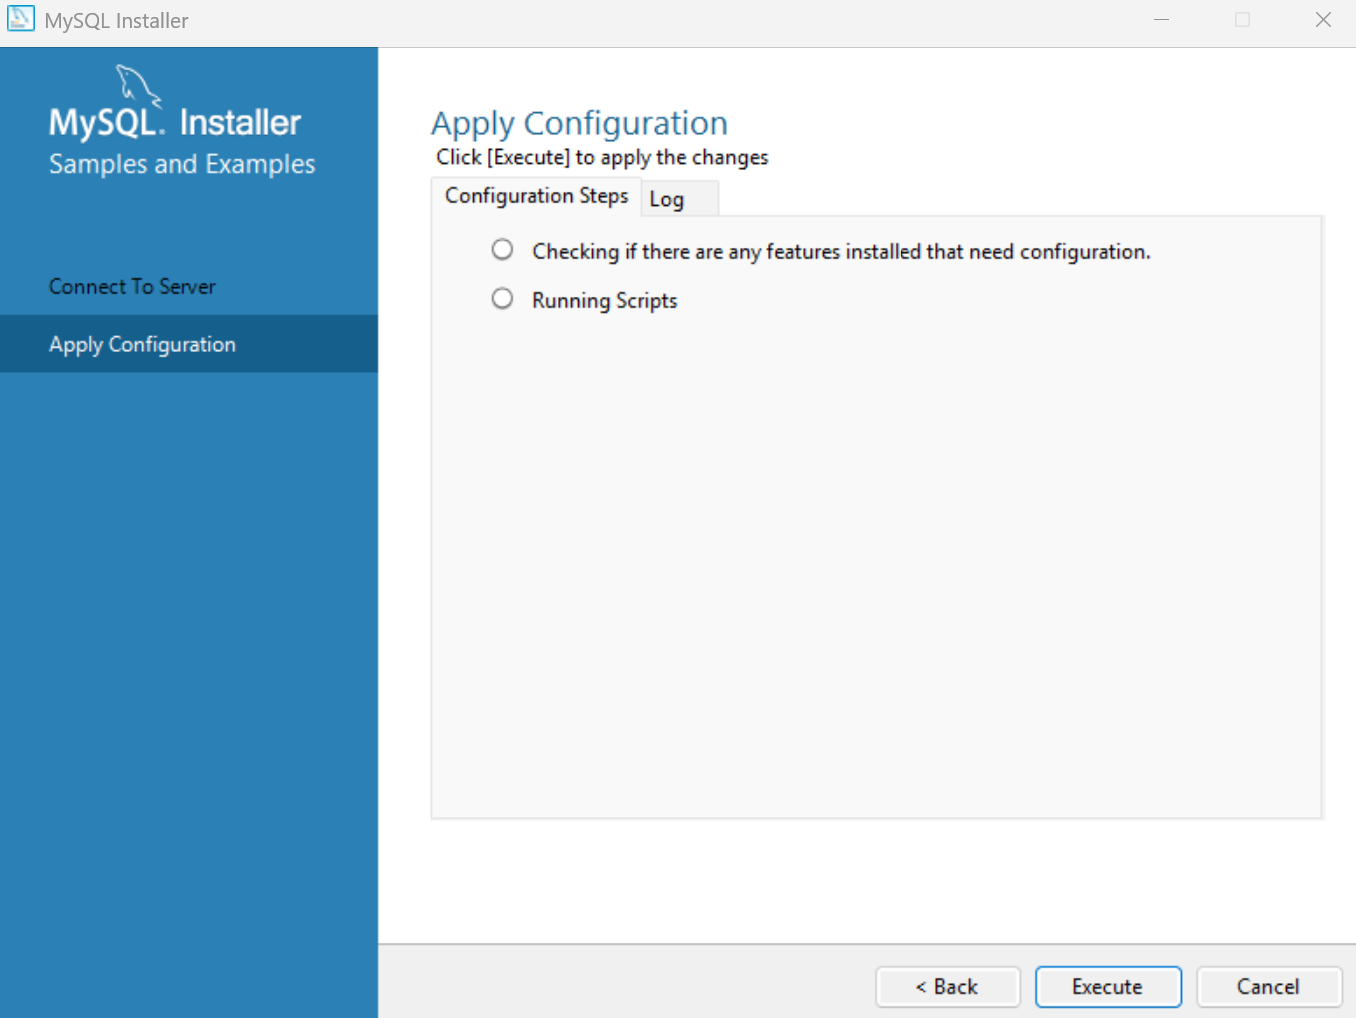Open the Log tab
The image size is (1356, 1018).
[667, 199]
